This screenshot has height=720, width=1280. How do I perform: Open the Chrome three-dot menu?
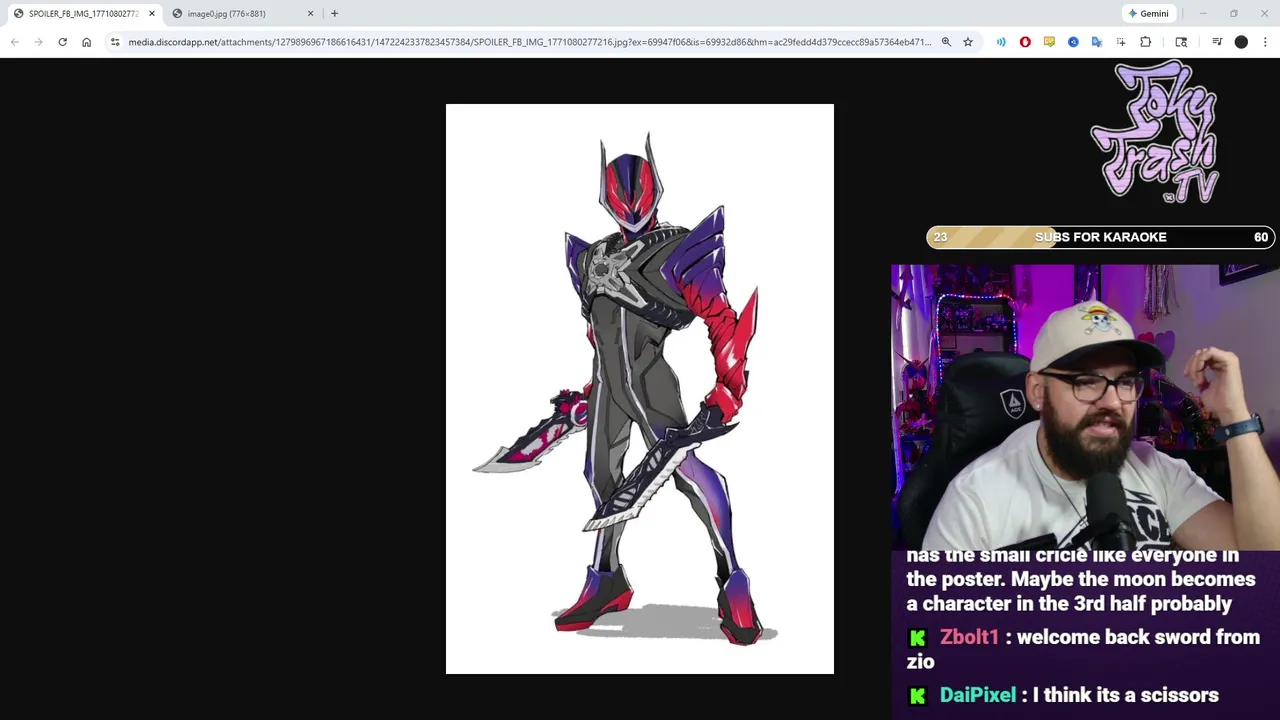point(1265,42)
